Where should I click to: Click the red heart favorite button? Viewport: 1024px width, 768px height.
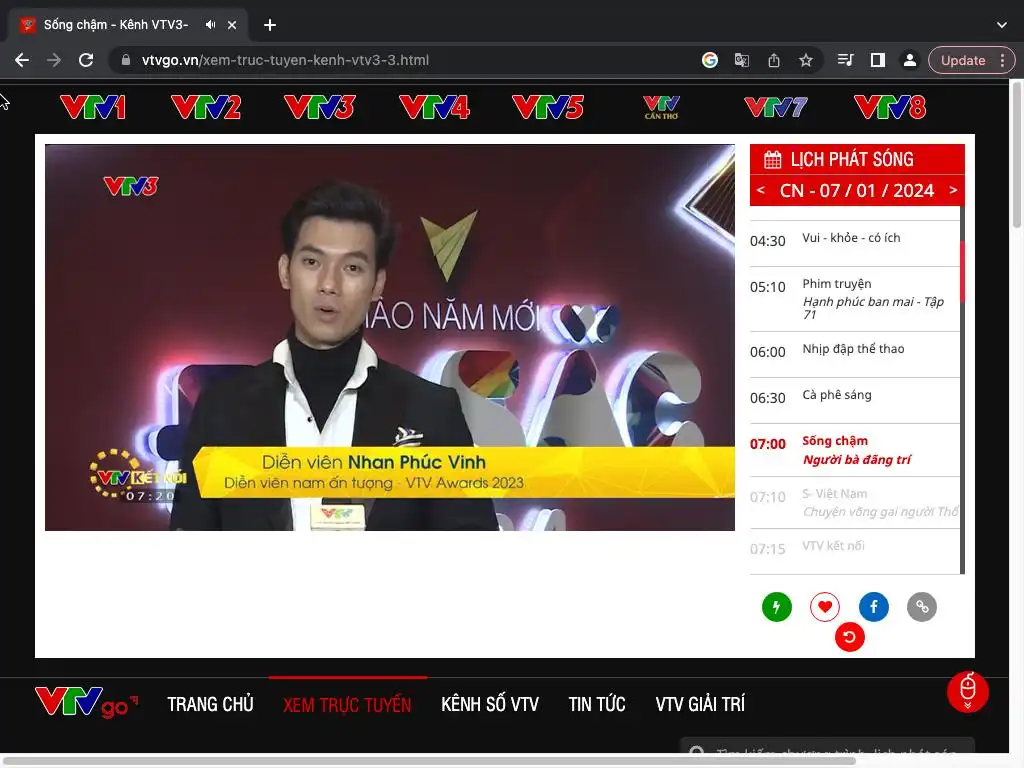(x=825, y=607)
